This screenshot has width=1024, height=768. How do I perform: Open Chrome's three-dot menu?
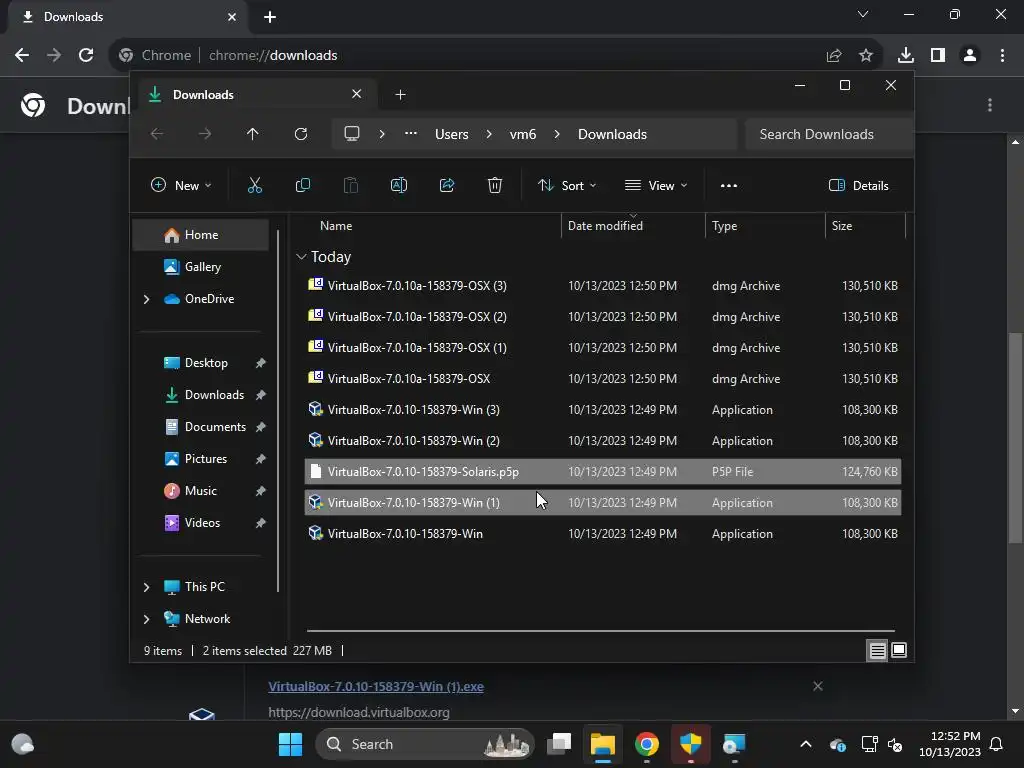pos(1002,56)
